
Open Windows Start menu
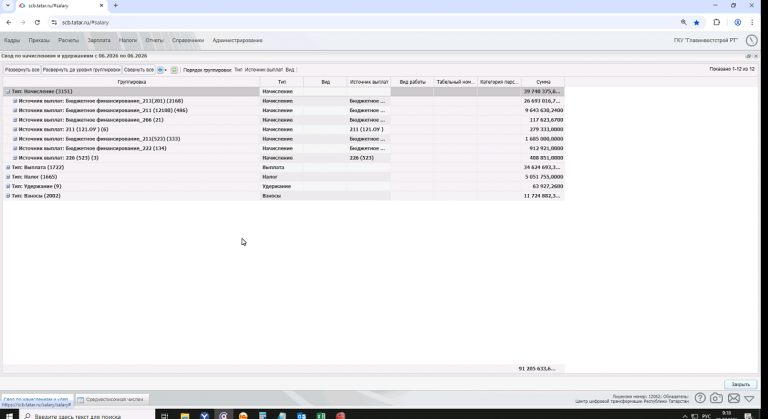[9, 416]
